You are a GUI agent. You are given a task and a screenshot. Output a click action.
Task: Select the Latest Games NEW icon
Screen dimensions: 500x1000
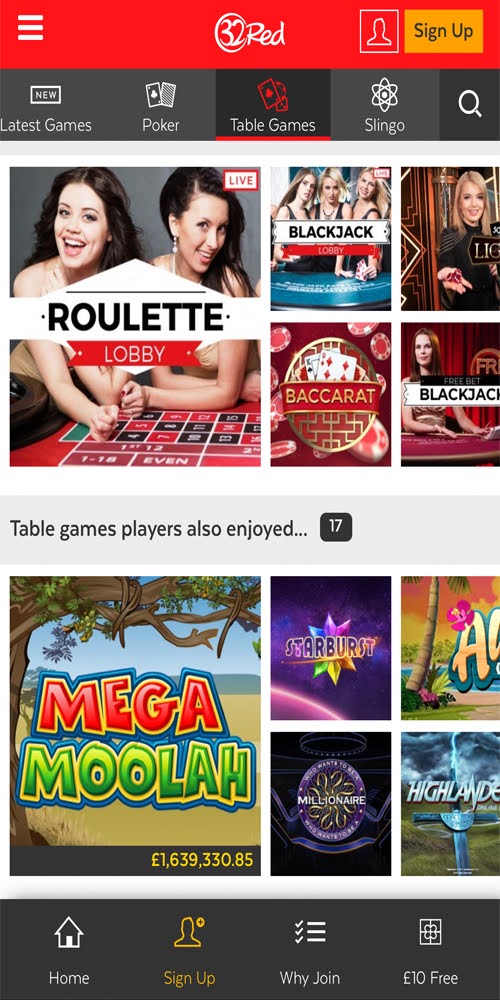45,95
